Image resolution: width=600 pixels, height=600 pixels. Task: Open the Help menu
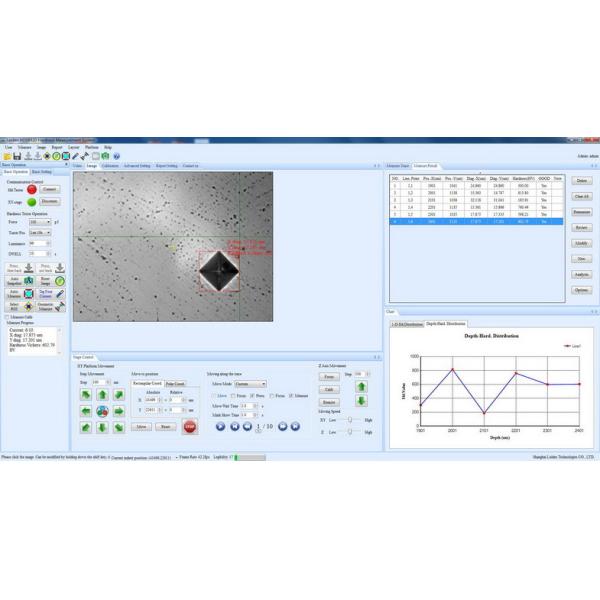pos(108,147)
